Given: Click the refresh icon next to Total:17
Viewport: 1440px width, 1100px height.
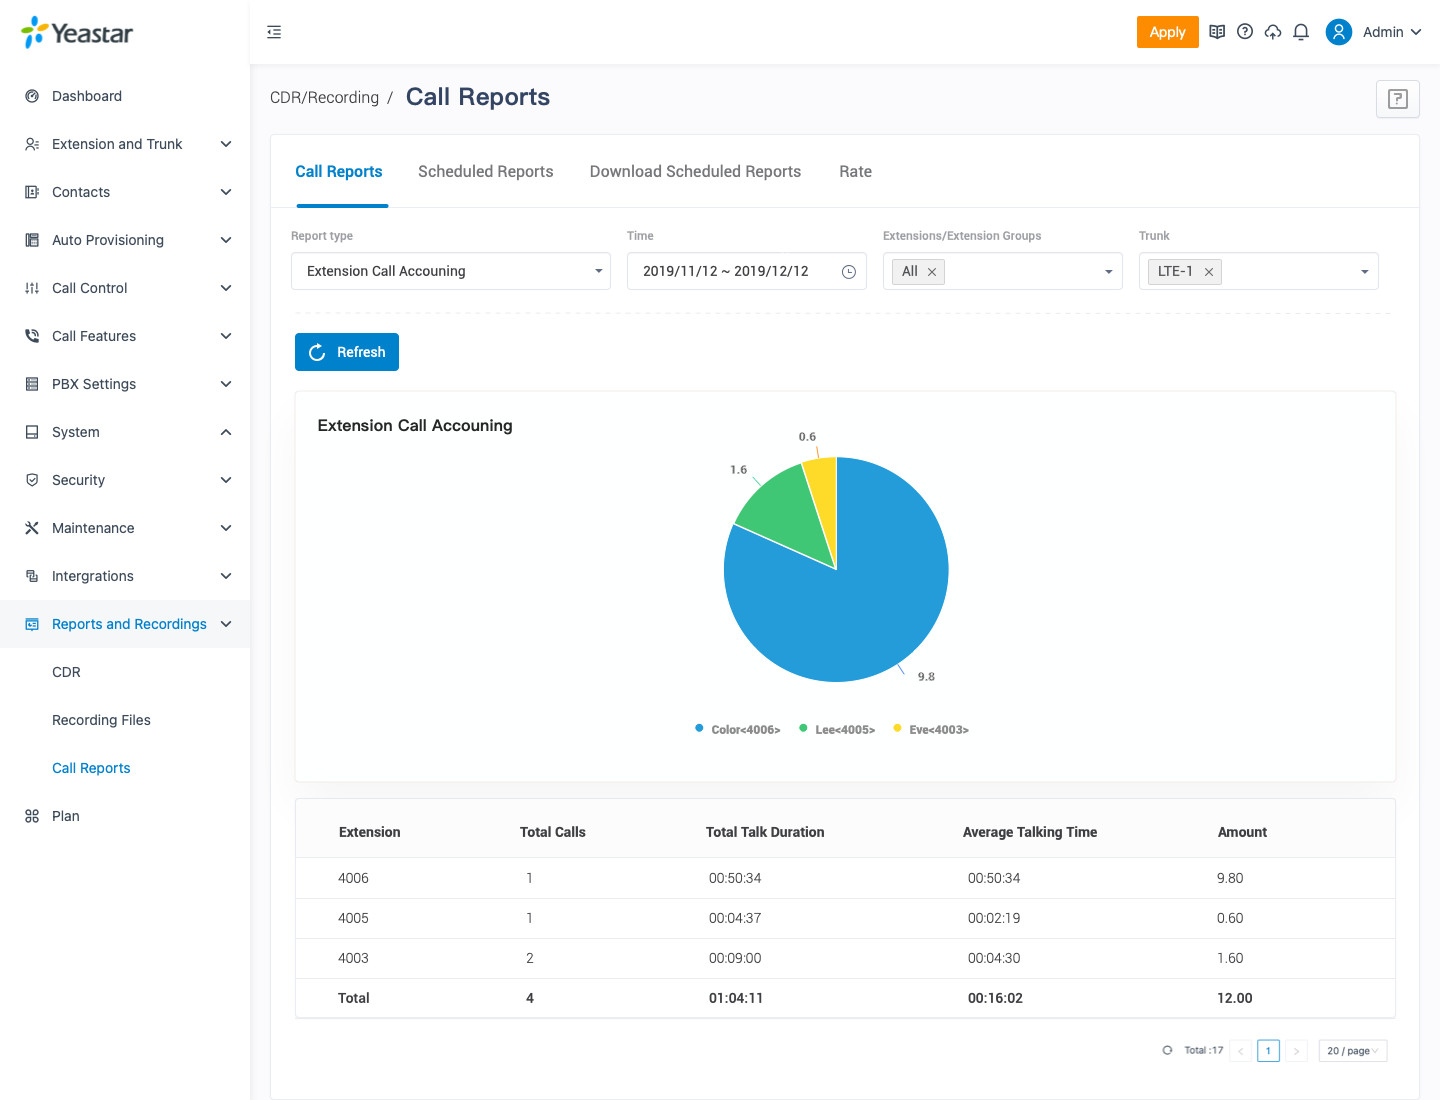Looking at the screenshot, I should [1167, 1050].
